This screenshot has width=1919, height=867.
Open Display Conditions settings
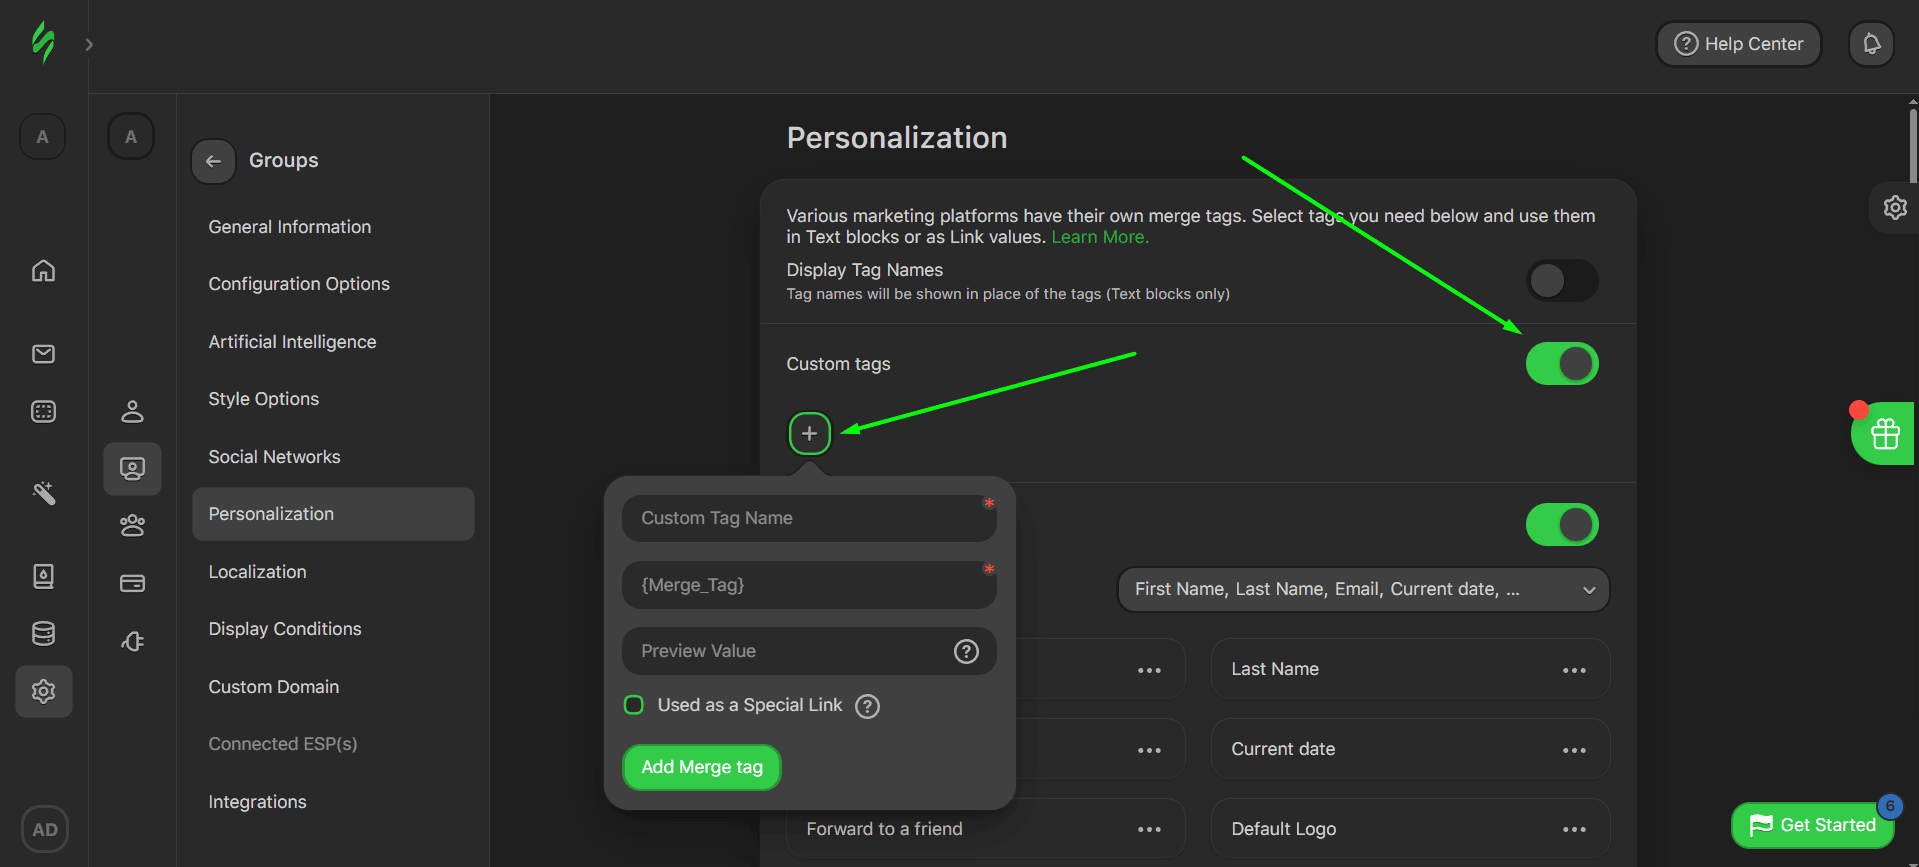[x=333, y=629]
